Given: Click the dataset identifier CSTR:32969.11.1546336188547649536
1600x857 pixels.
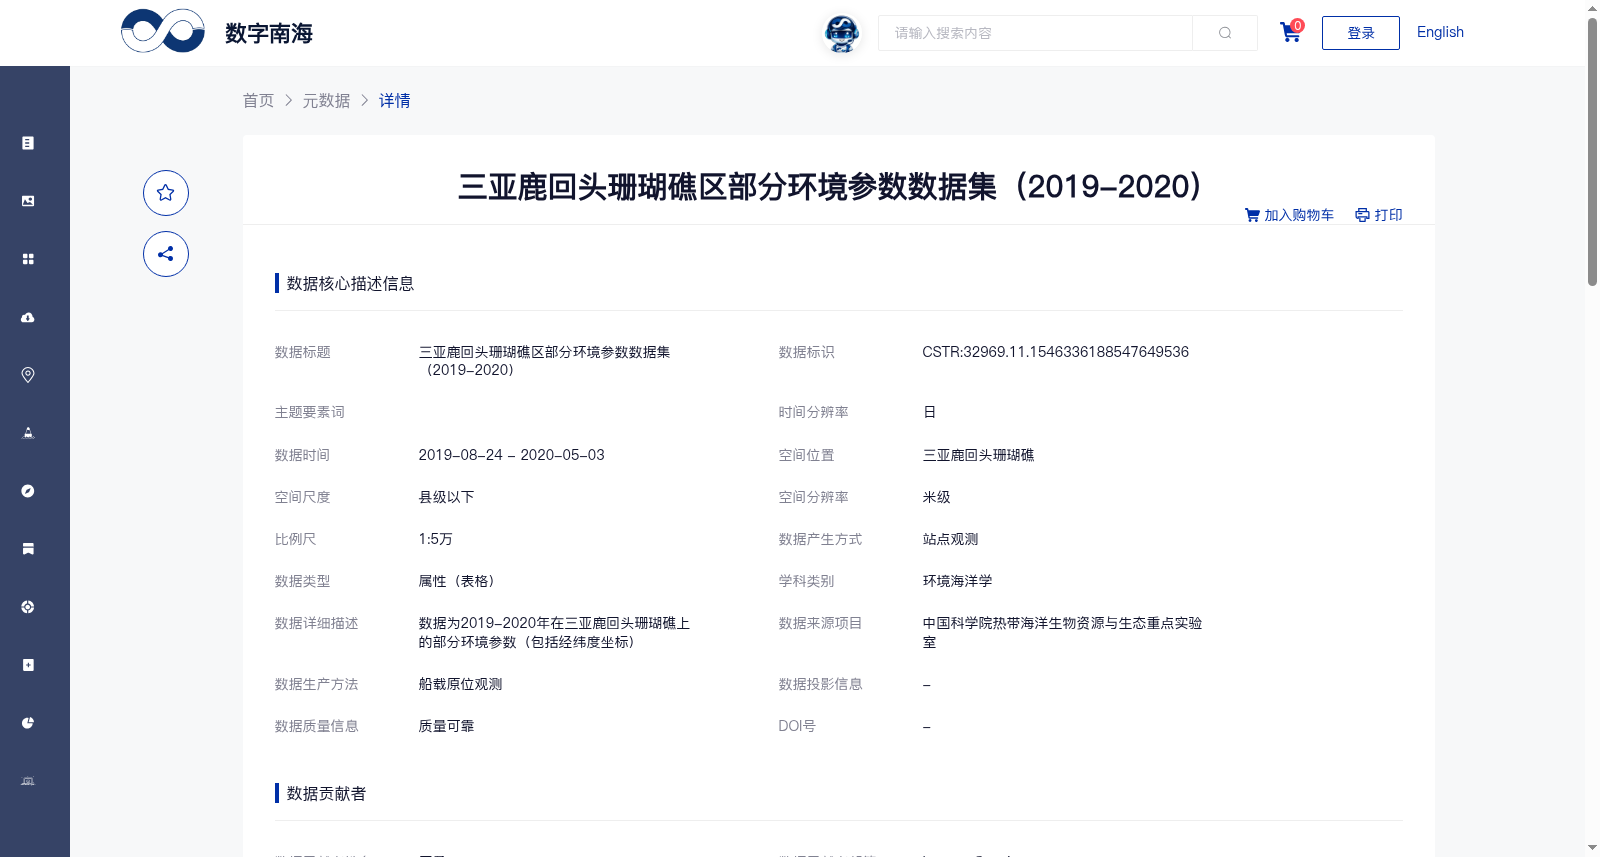Looking at the screenshot, I should [1056, 352].
